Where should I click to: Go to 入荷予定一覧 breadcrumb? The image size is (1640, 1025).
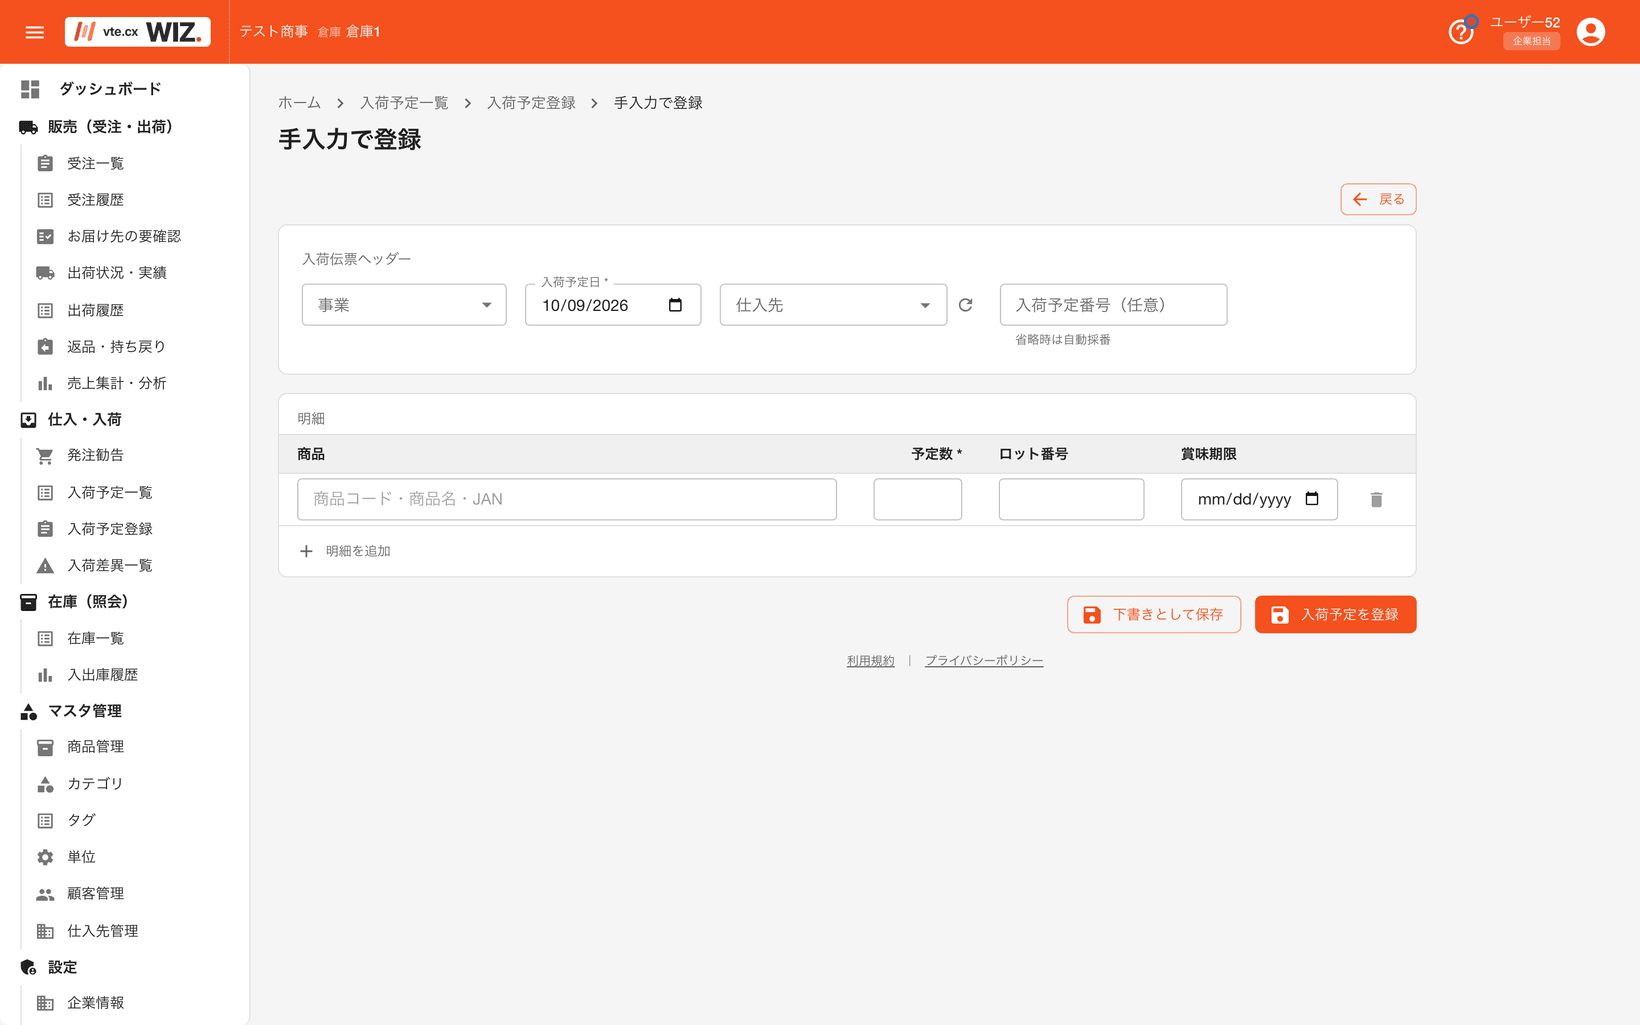pos(404,103)
